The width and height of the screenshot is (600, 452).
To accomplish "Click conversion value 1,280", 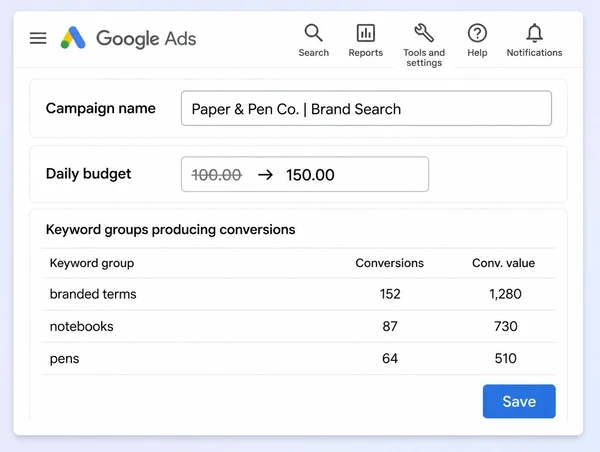I will (505, 294).
